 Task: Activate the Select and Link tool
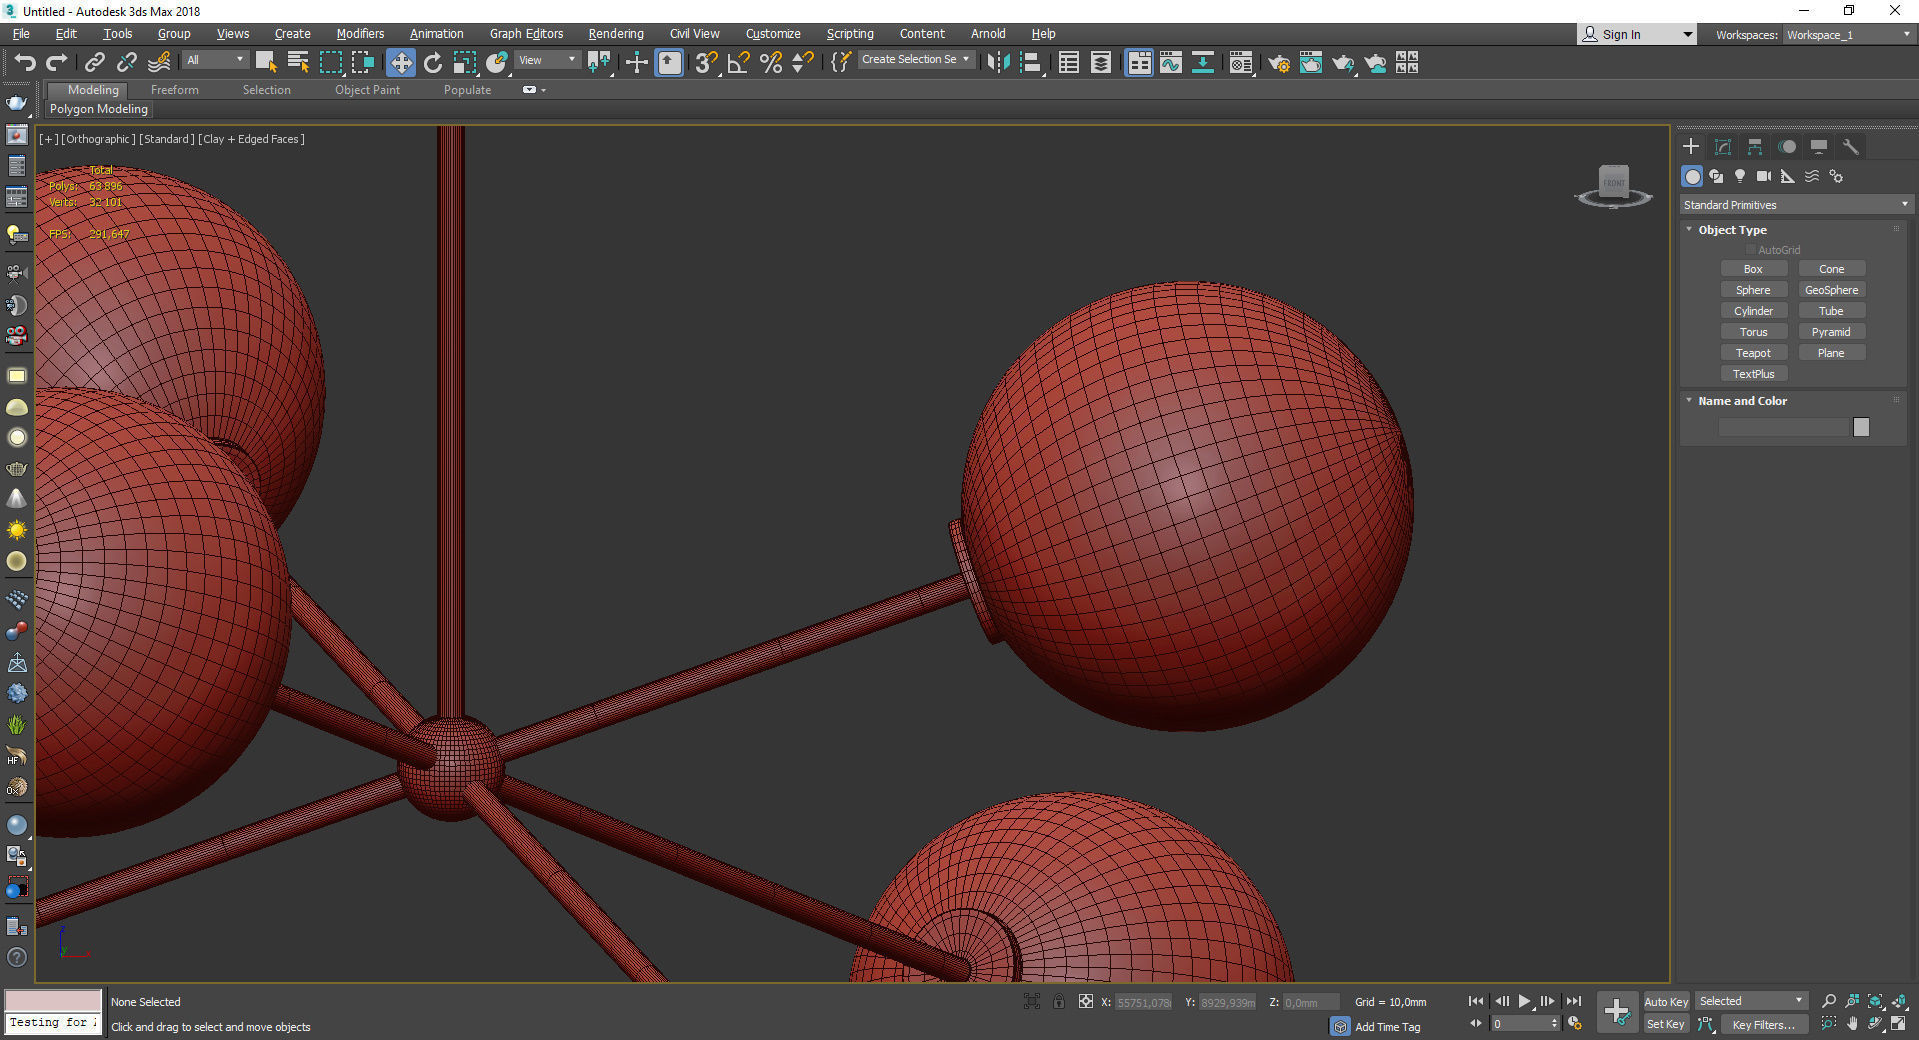pyautogui.click(x=95, y=62)
